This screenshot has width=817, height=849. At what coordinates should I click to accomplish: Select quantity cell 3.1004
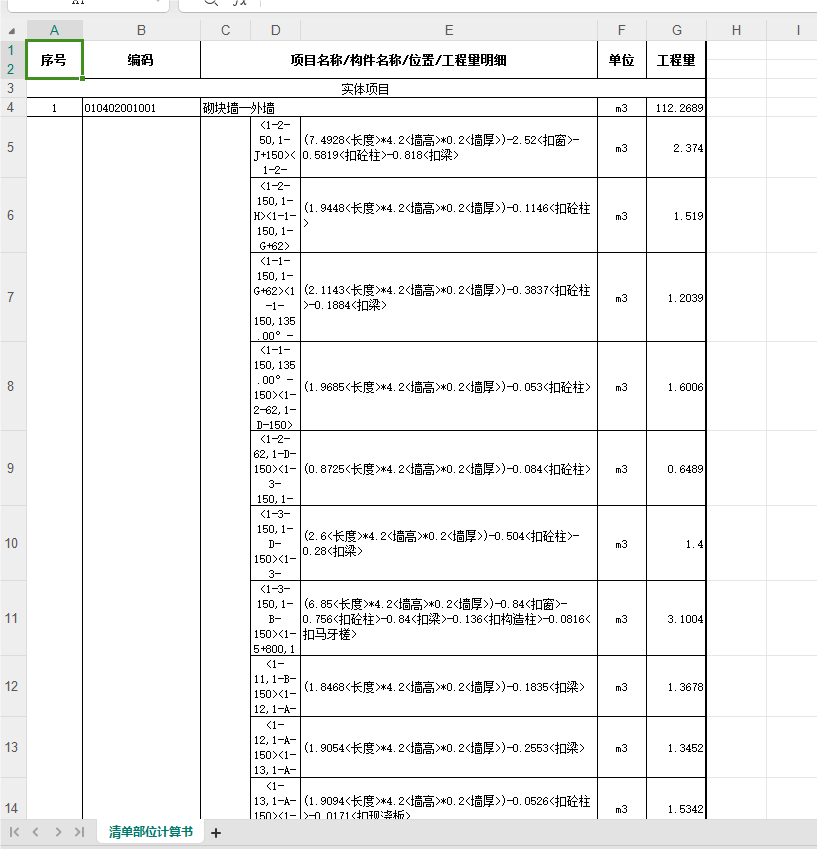click(676, 618)
